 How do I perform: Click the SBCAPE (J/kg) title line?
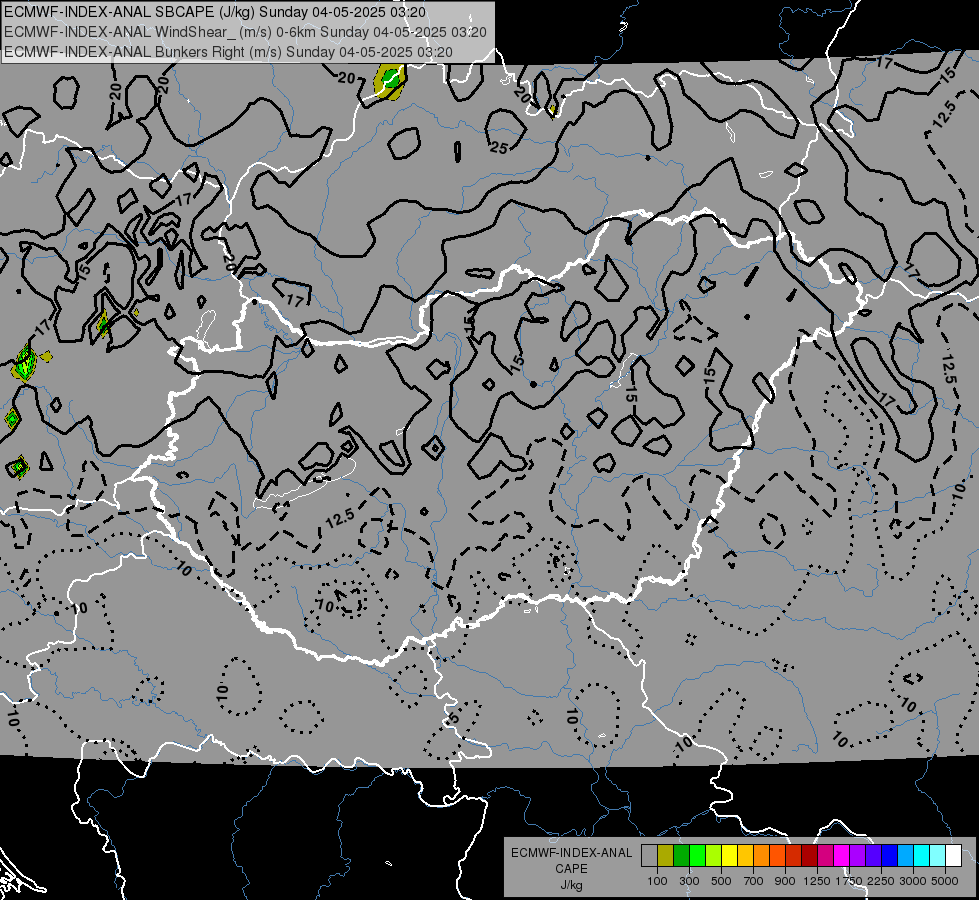coord(215,12)
